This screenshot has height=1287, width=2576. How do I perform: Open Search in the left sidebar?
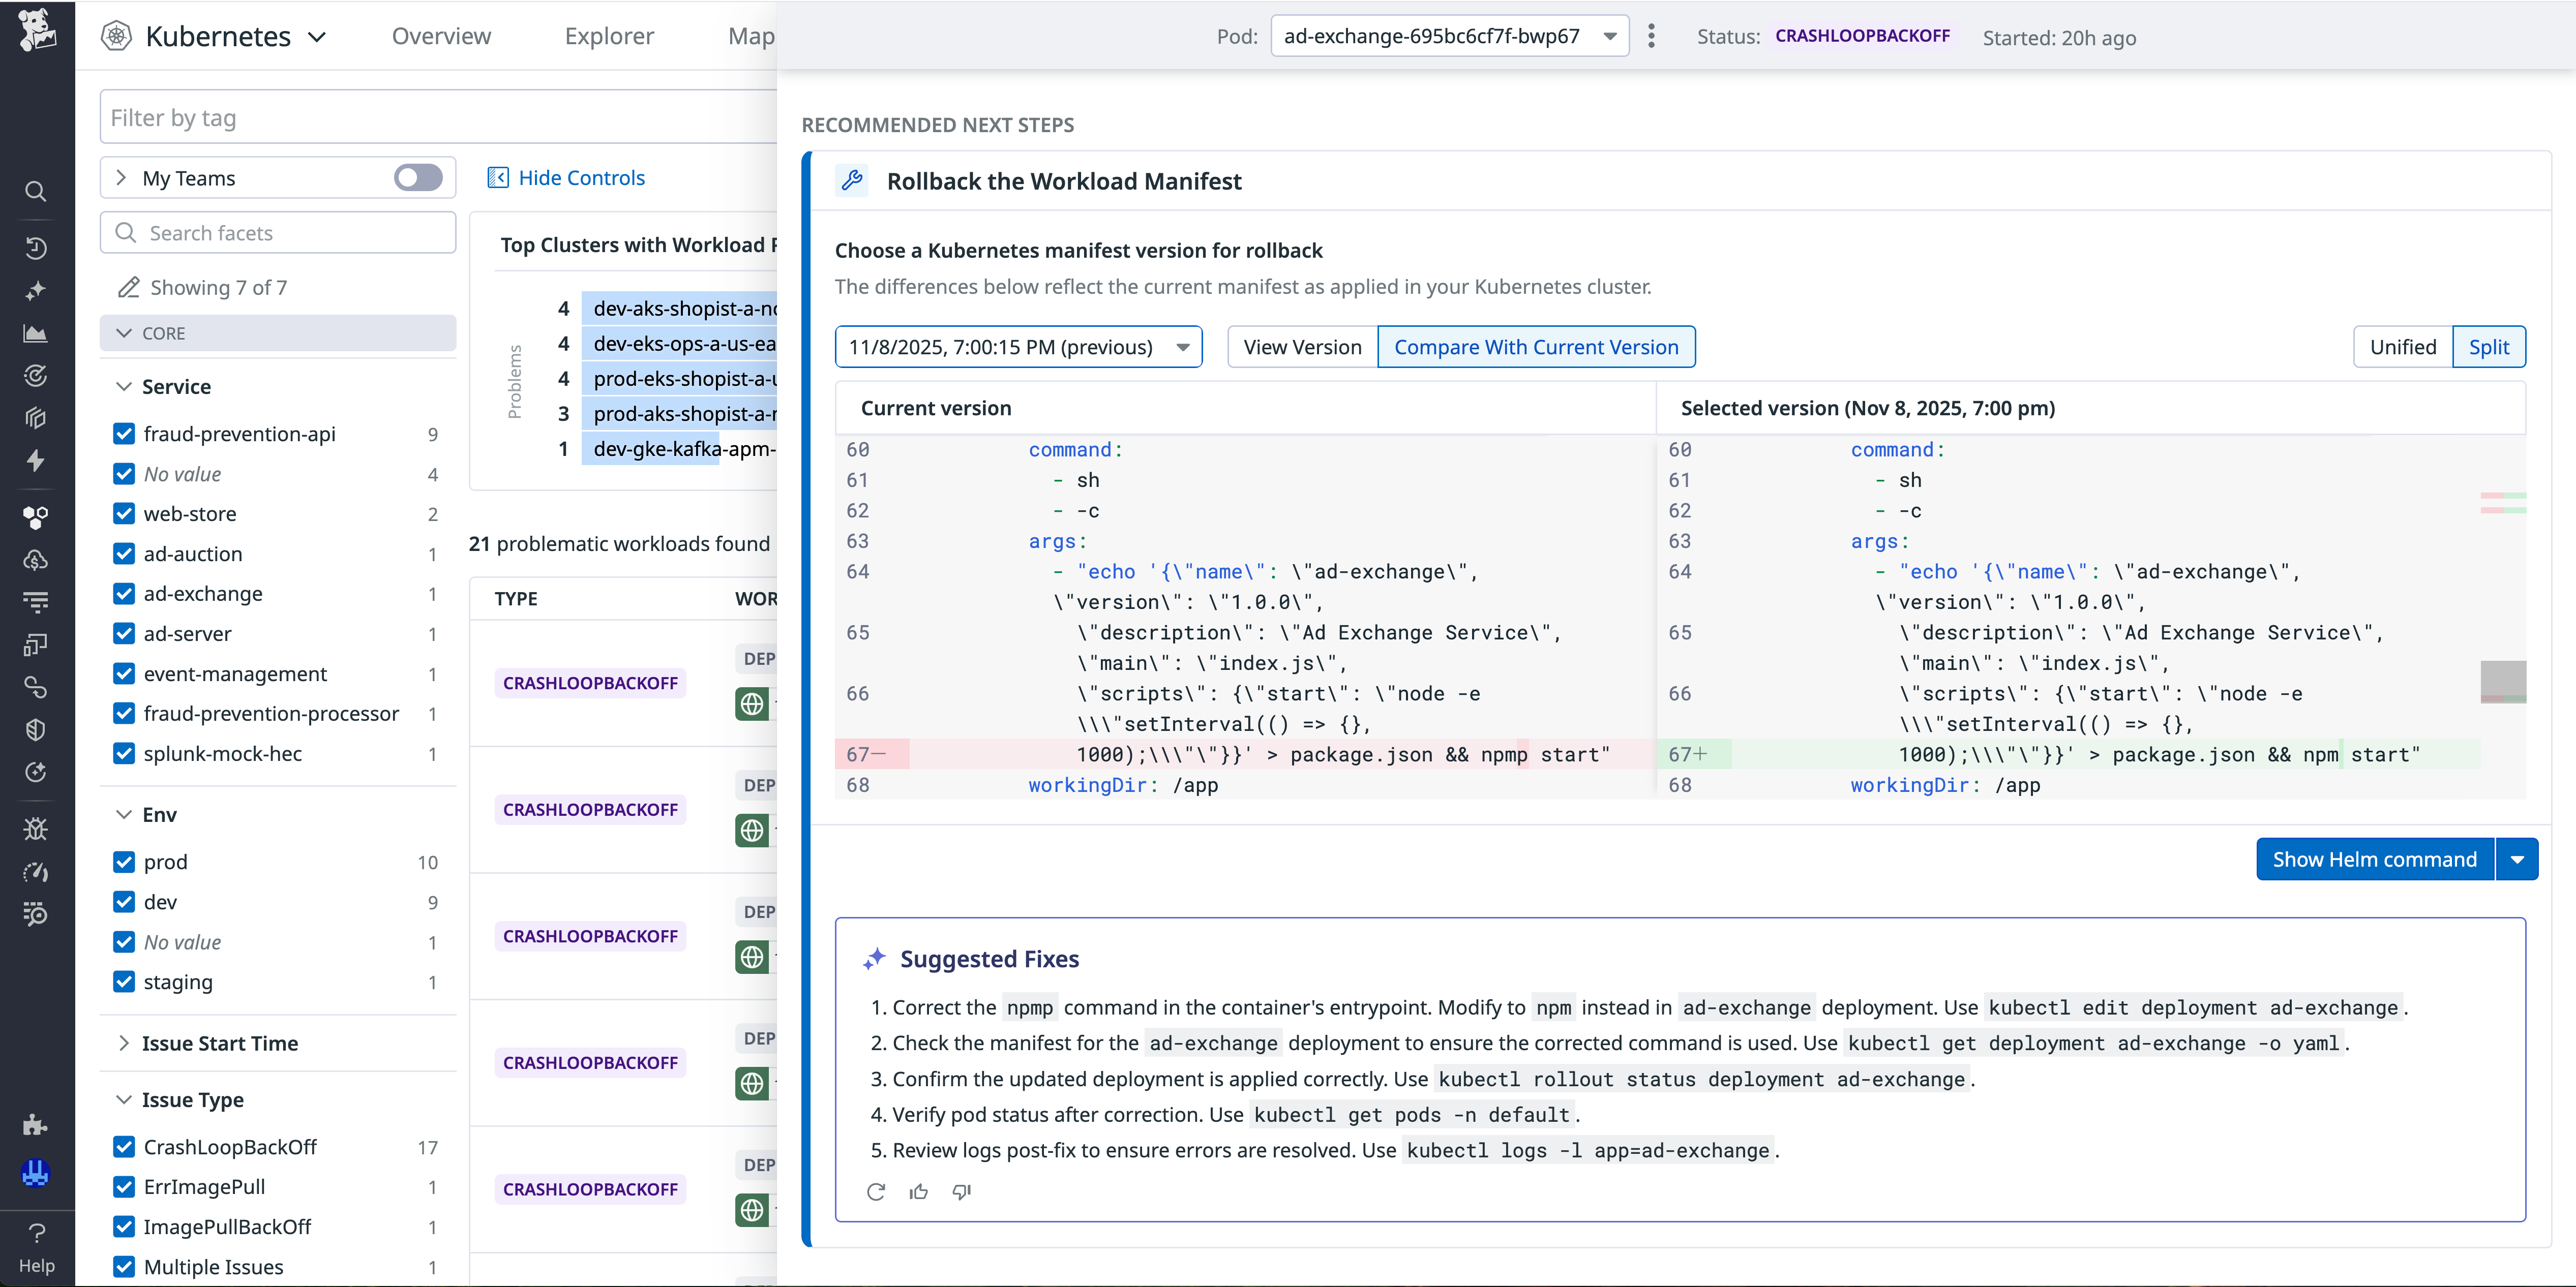[x=36, y=190]
